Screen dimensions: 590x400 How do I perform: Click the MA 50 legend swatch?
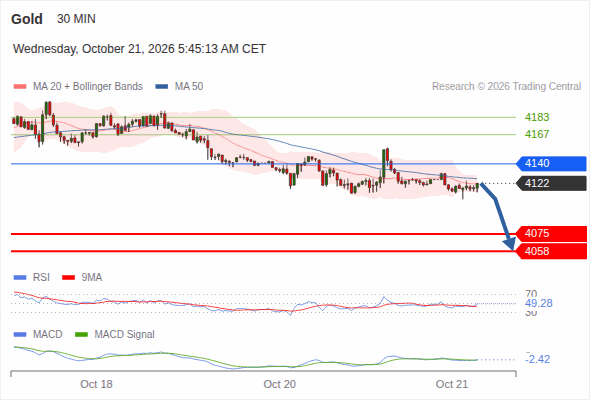[x=162, y=87]
